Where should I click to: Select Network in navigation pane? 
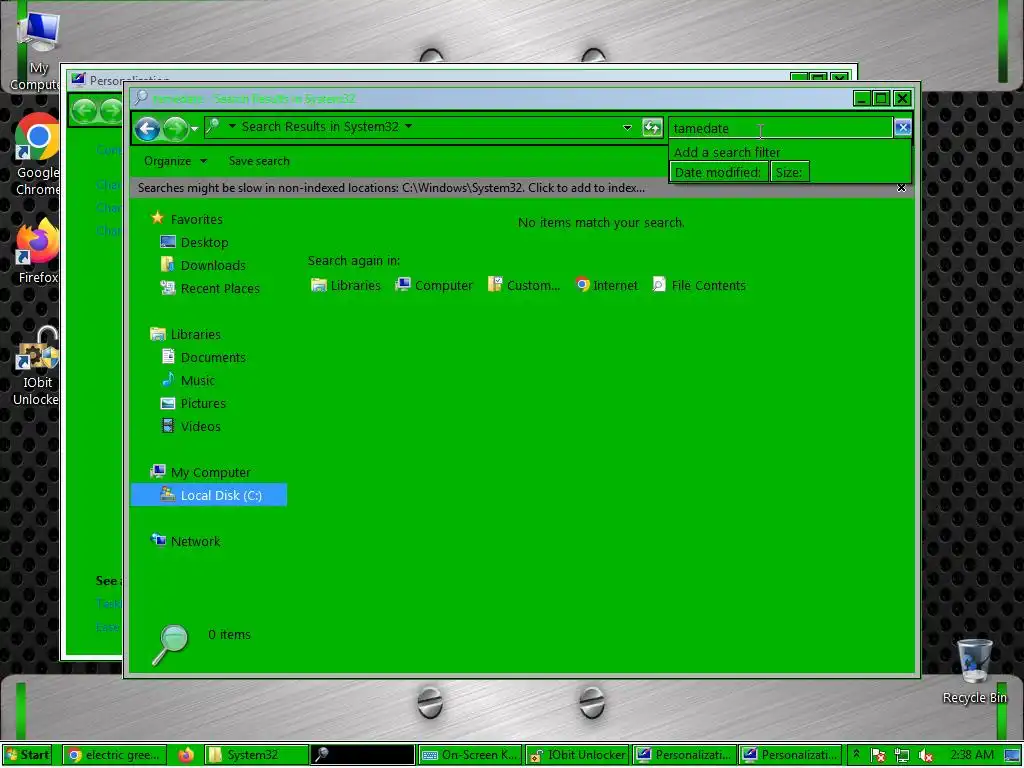coord(195,541)
